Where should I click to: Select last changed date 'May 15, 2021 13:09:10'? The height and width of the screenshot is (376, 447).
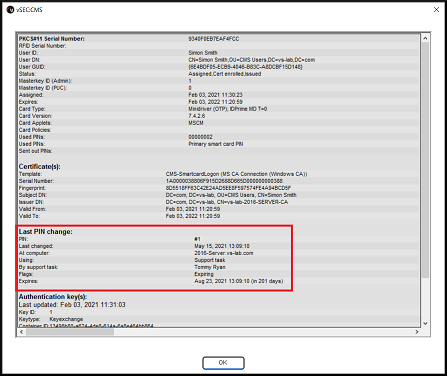[222, 246]
